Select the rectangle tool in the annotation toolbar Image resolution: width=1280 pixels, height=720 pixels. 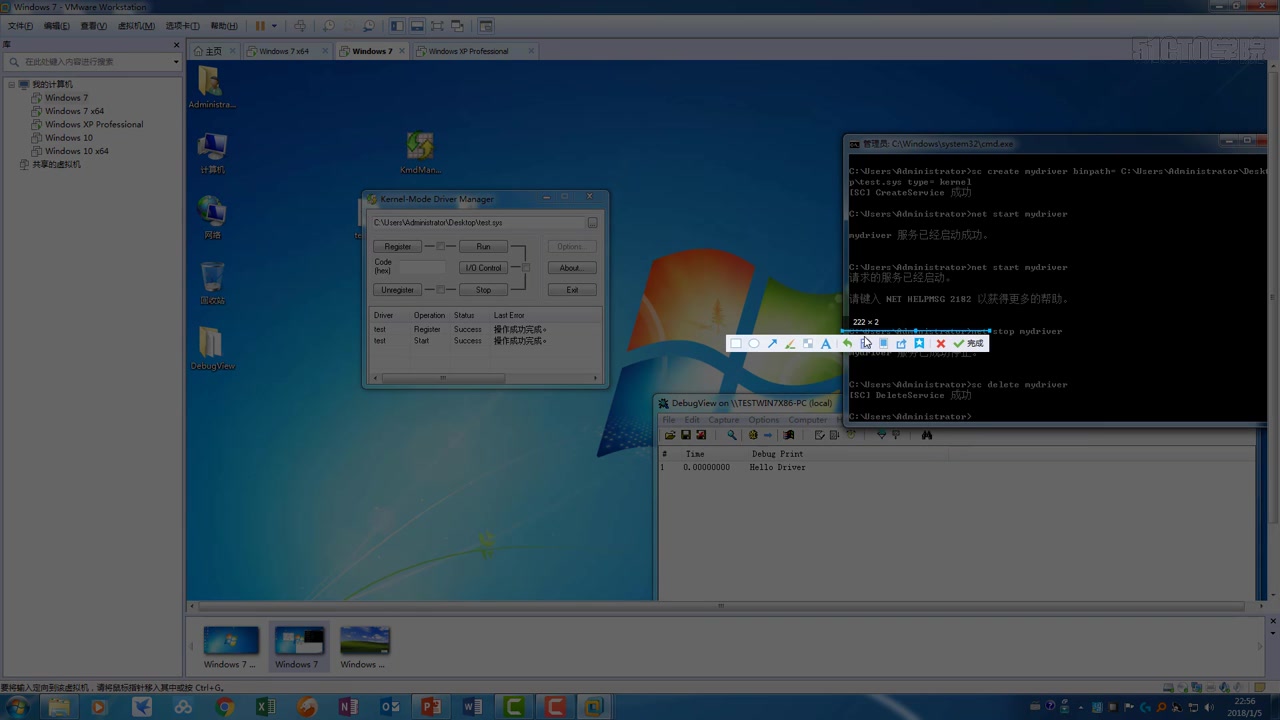pos(736,343)
